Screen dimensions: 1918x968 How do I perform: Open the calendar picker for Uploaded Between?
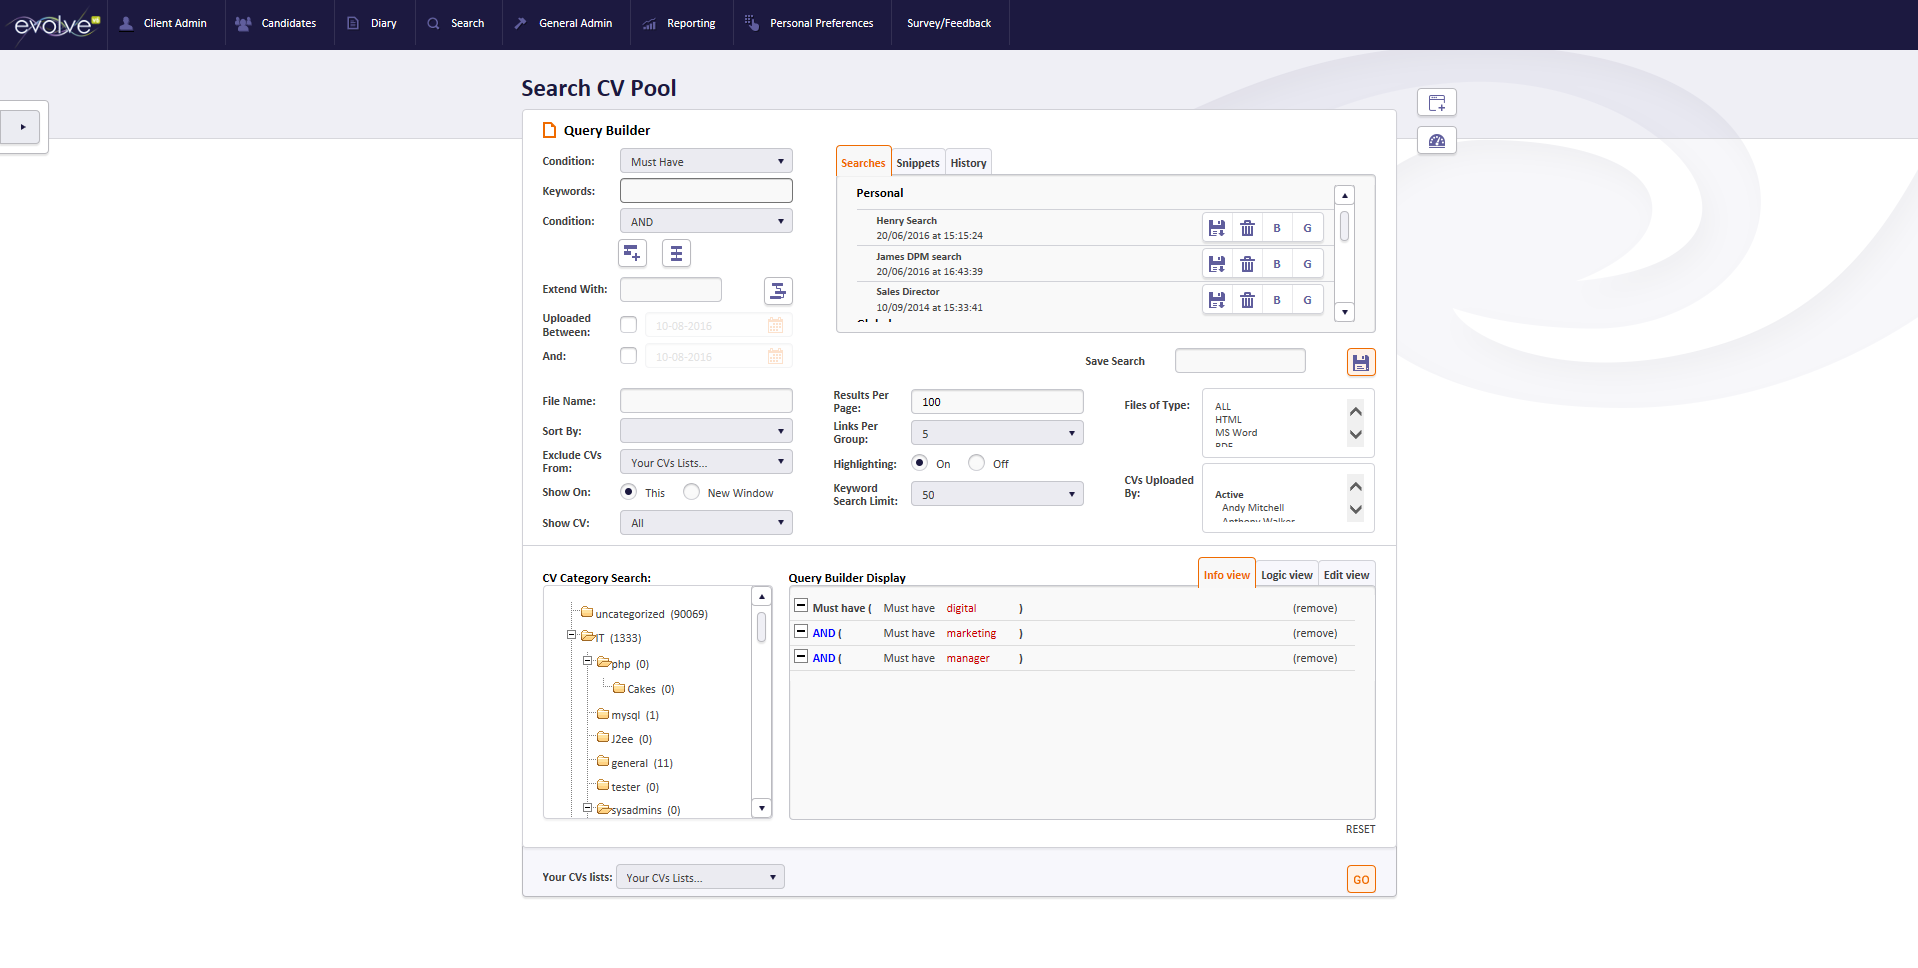pos(776,325)
